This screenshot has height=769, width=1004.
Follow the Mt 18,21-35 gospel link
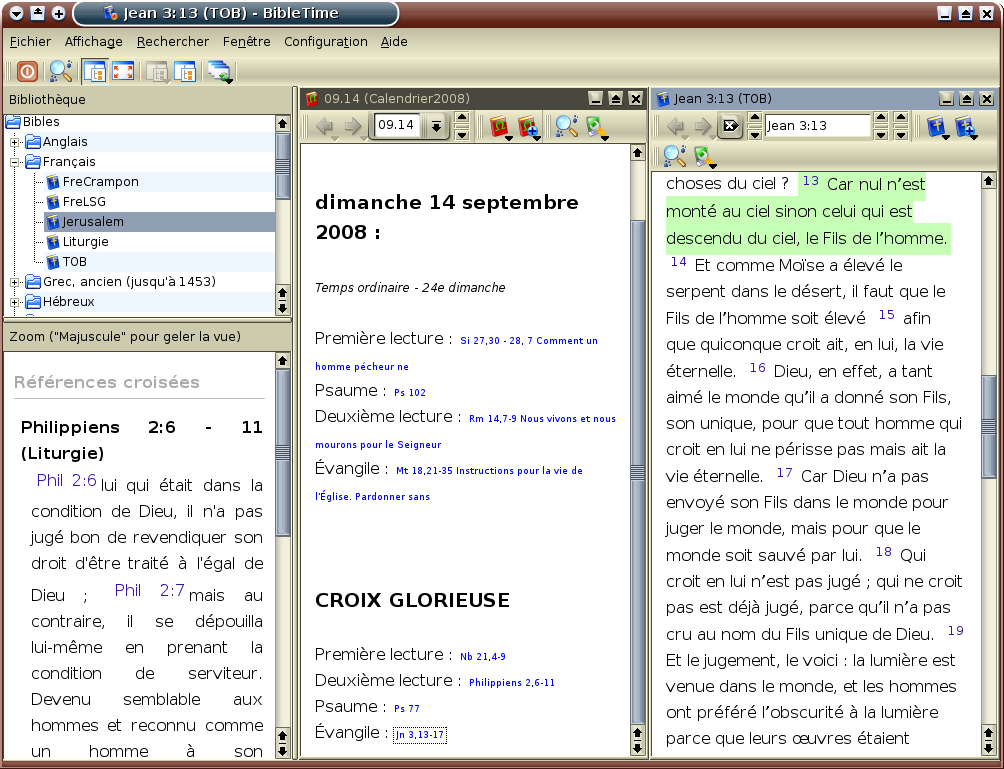tap(489, 471)
